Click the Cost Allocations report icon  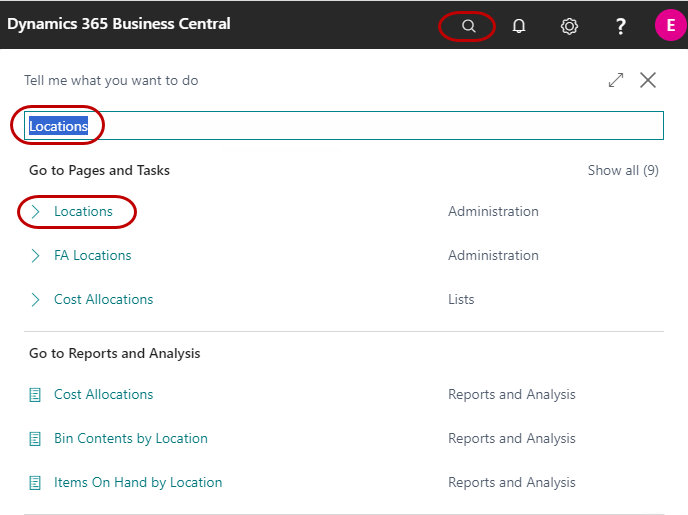tap(36, 395)
